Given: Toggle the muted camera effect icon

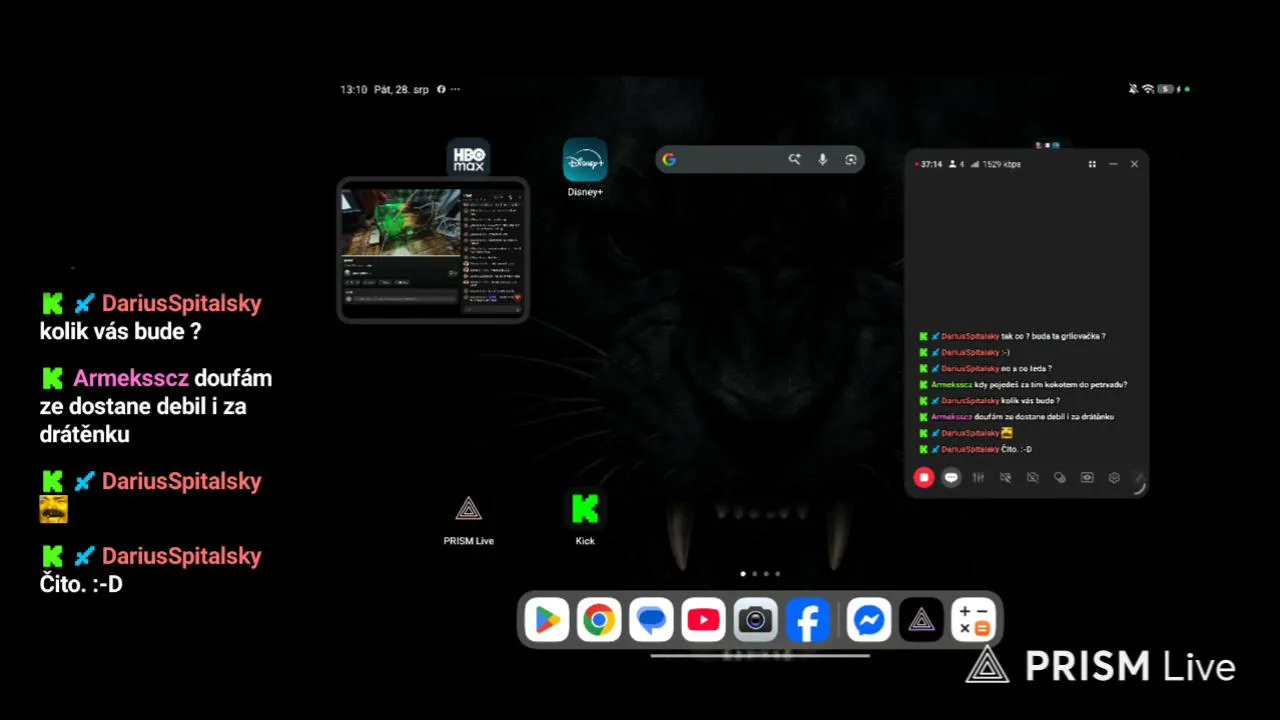Looking at the screenshot, I should pyautogui.click(x=1005, y=478).
